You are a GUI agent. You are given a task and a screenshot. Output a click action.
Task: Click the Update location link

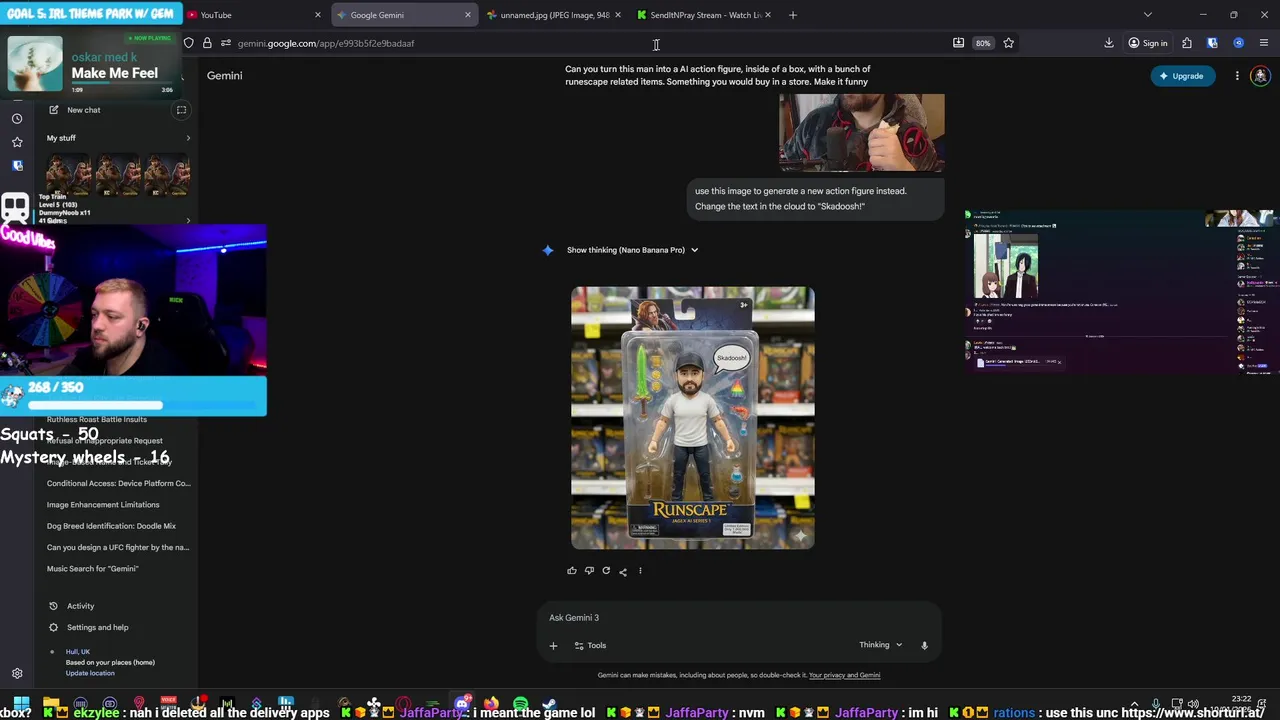[90, 673]
